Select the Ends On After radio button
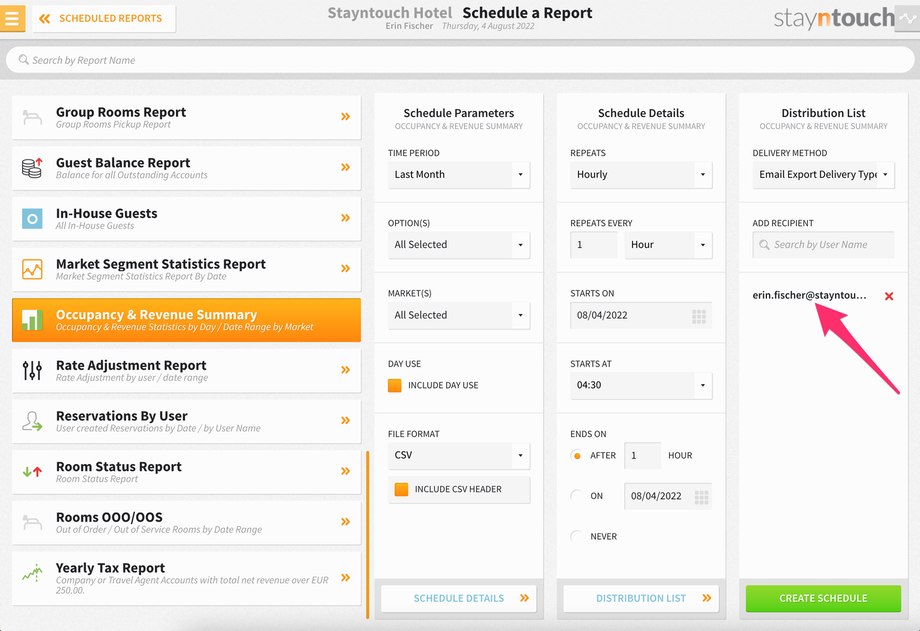Viewport: 920px width, 631px height. click(577, 455)
